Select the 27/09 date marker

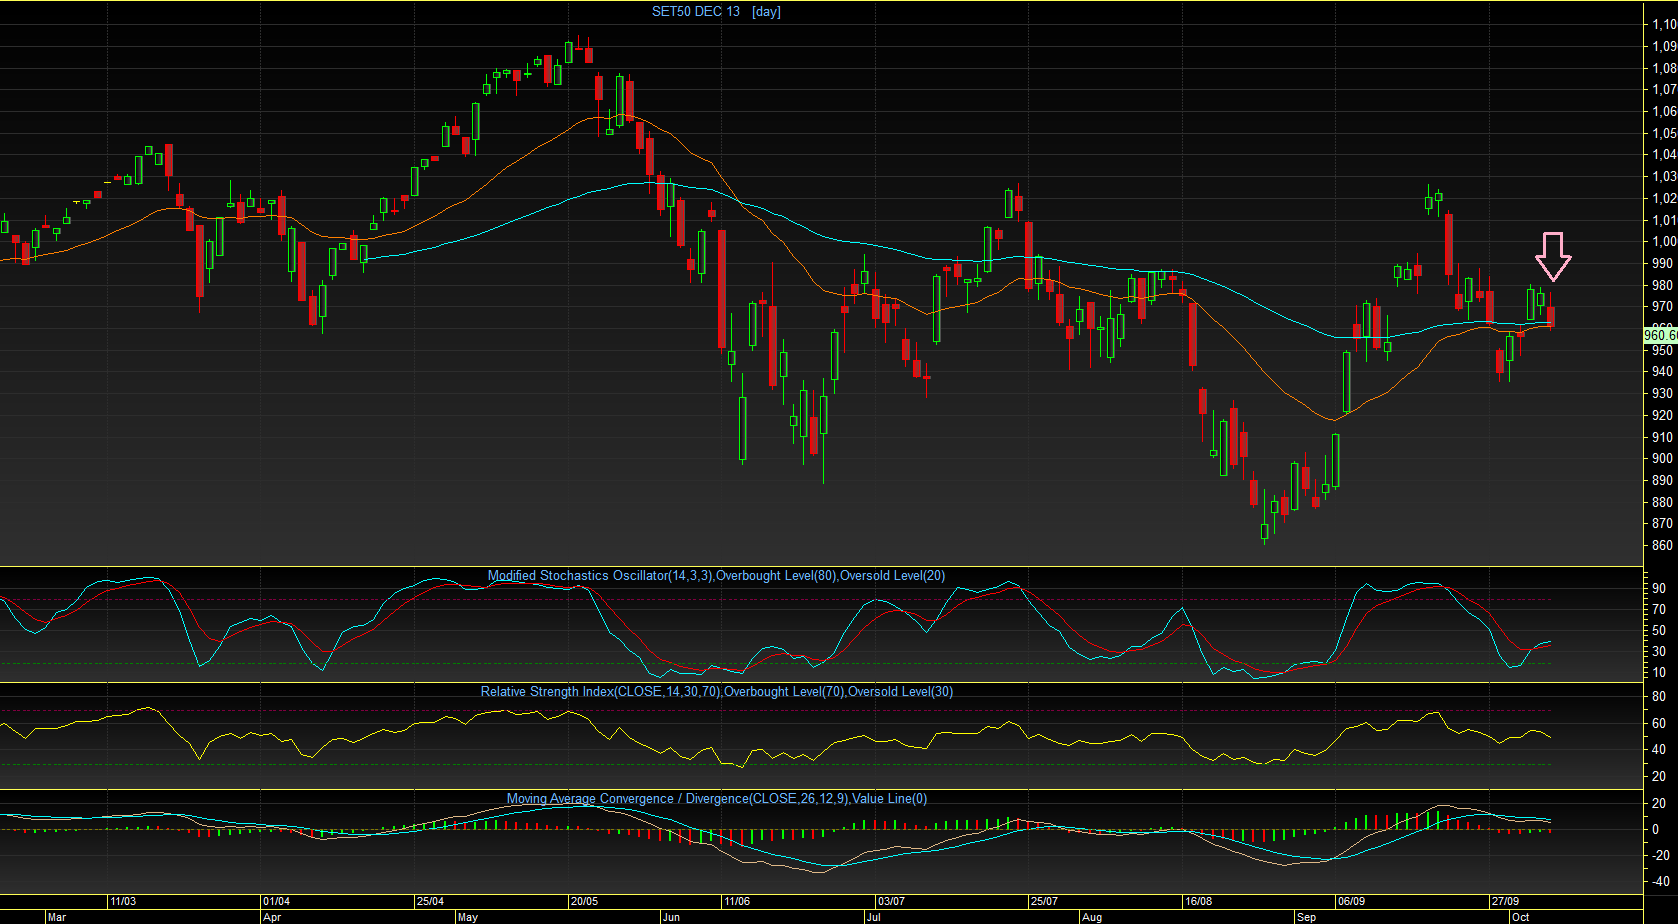(x=1505, y=901)
